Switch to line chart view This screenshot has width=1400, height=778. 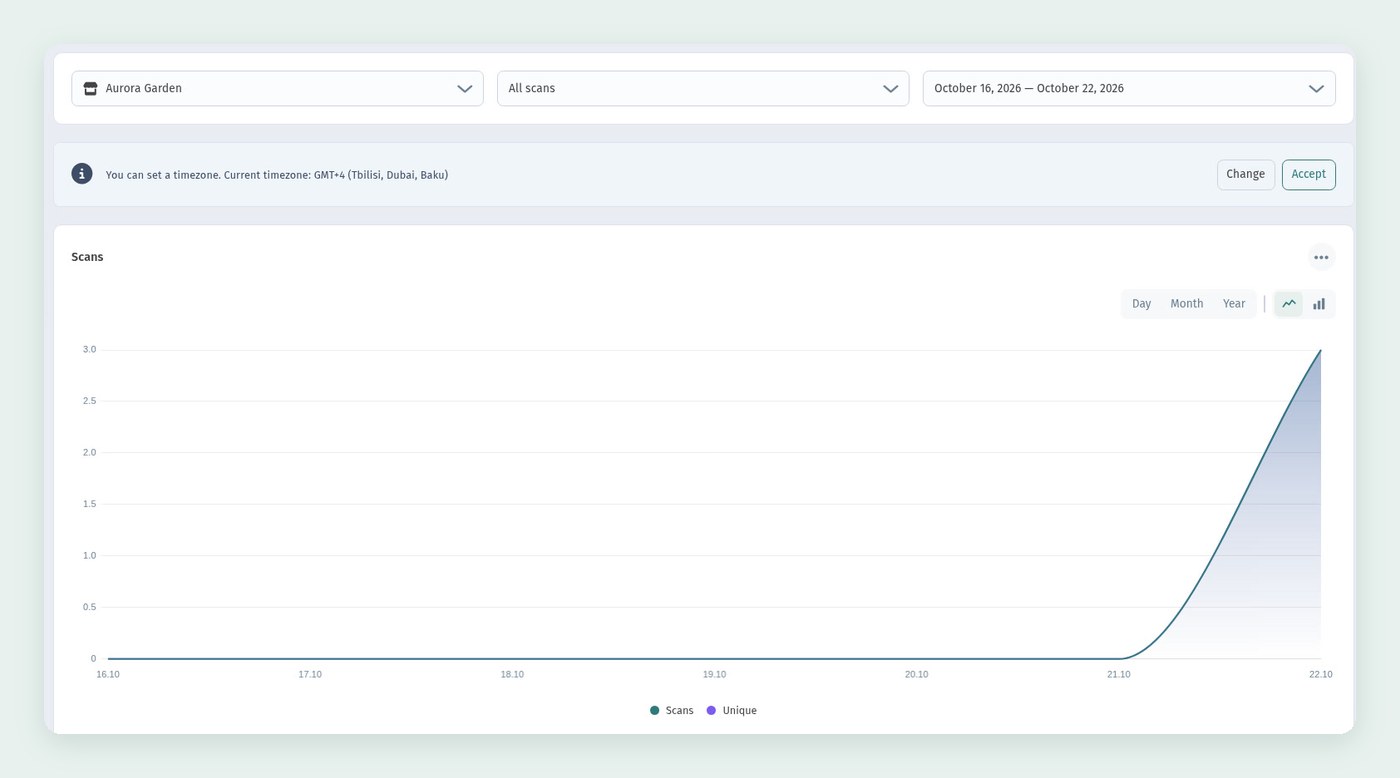pyautogui.click(x=1289, y=304)
